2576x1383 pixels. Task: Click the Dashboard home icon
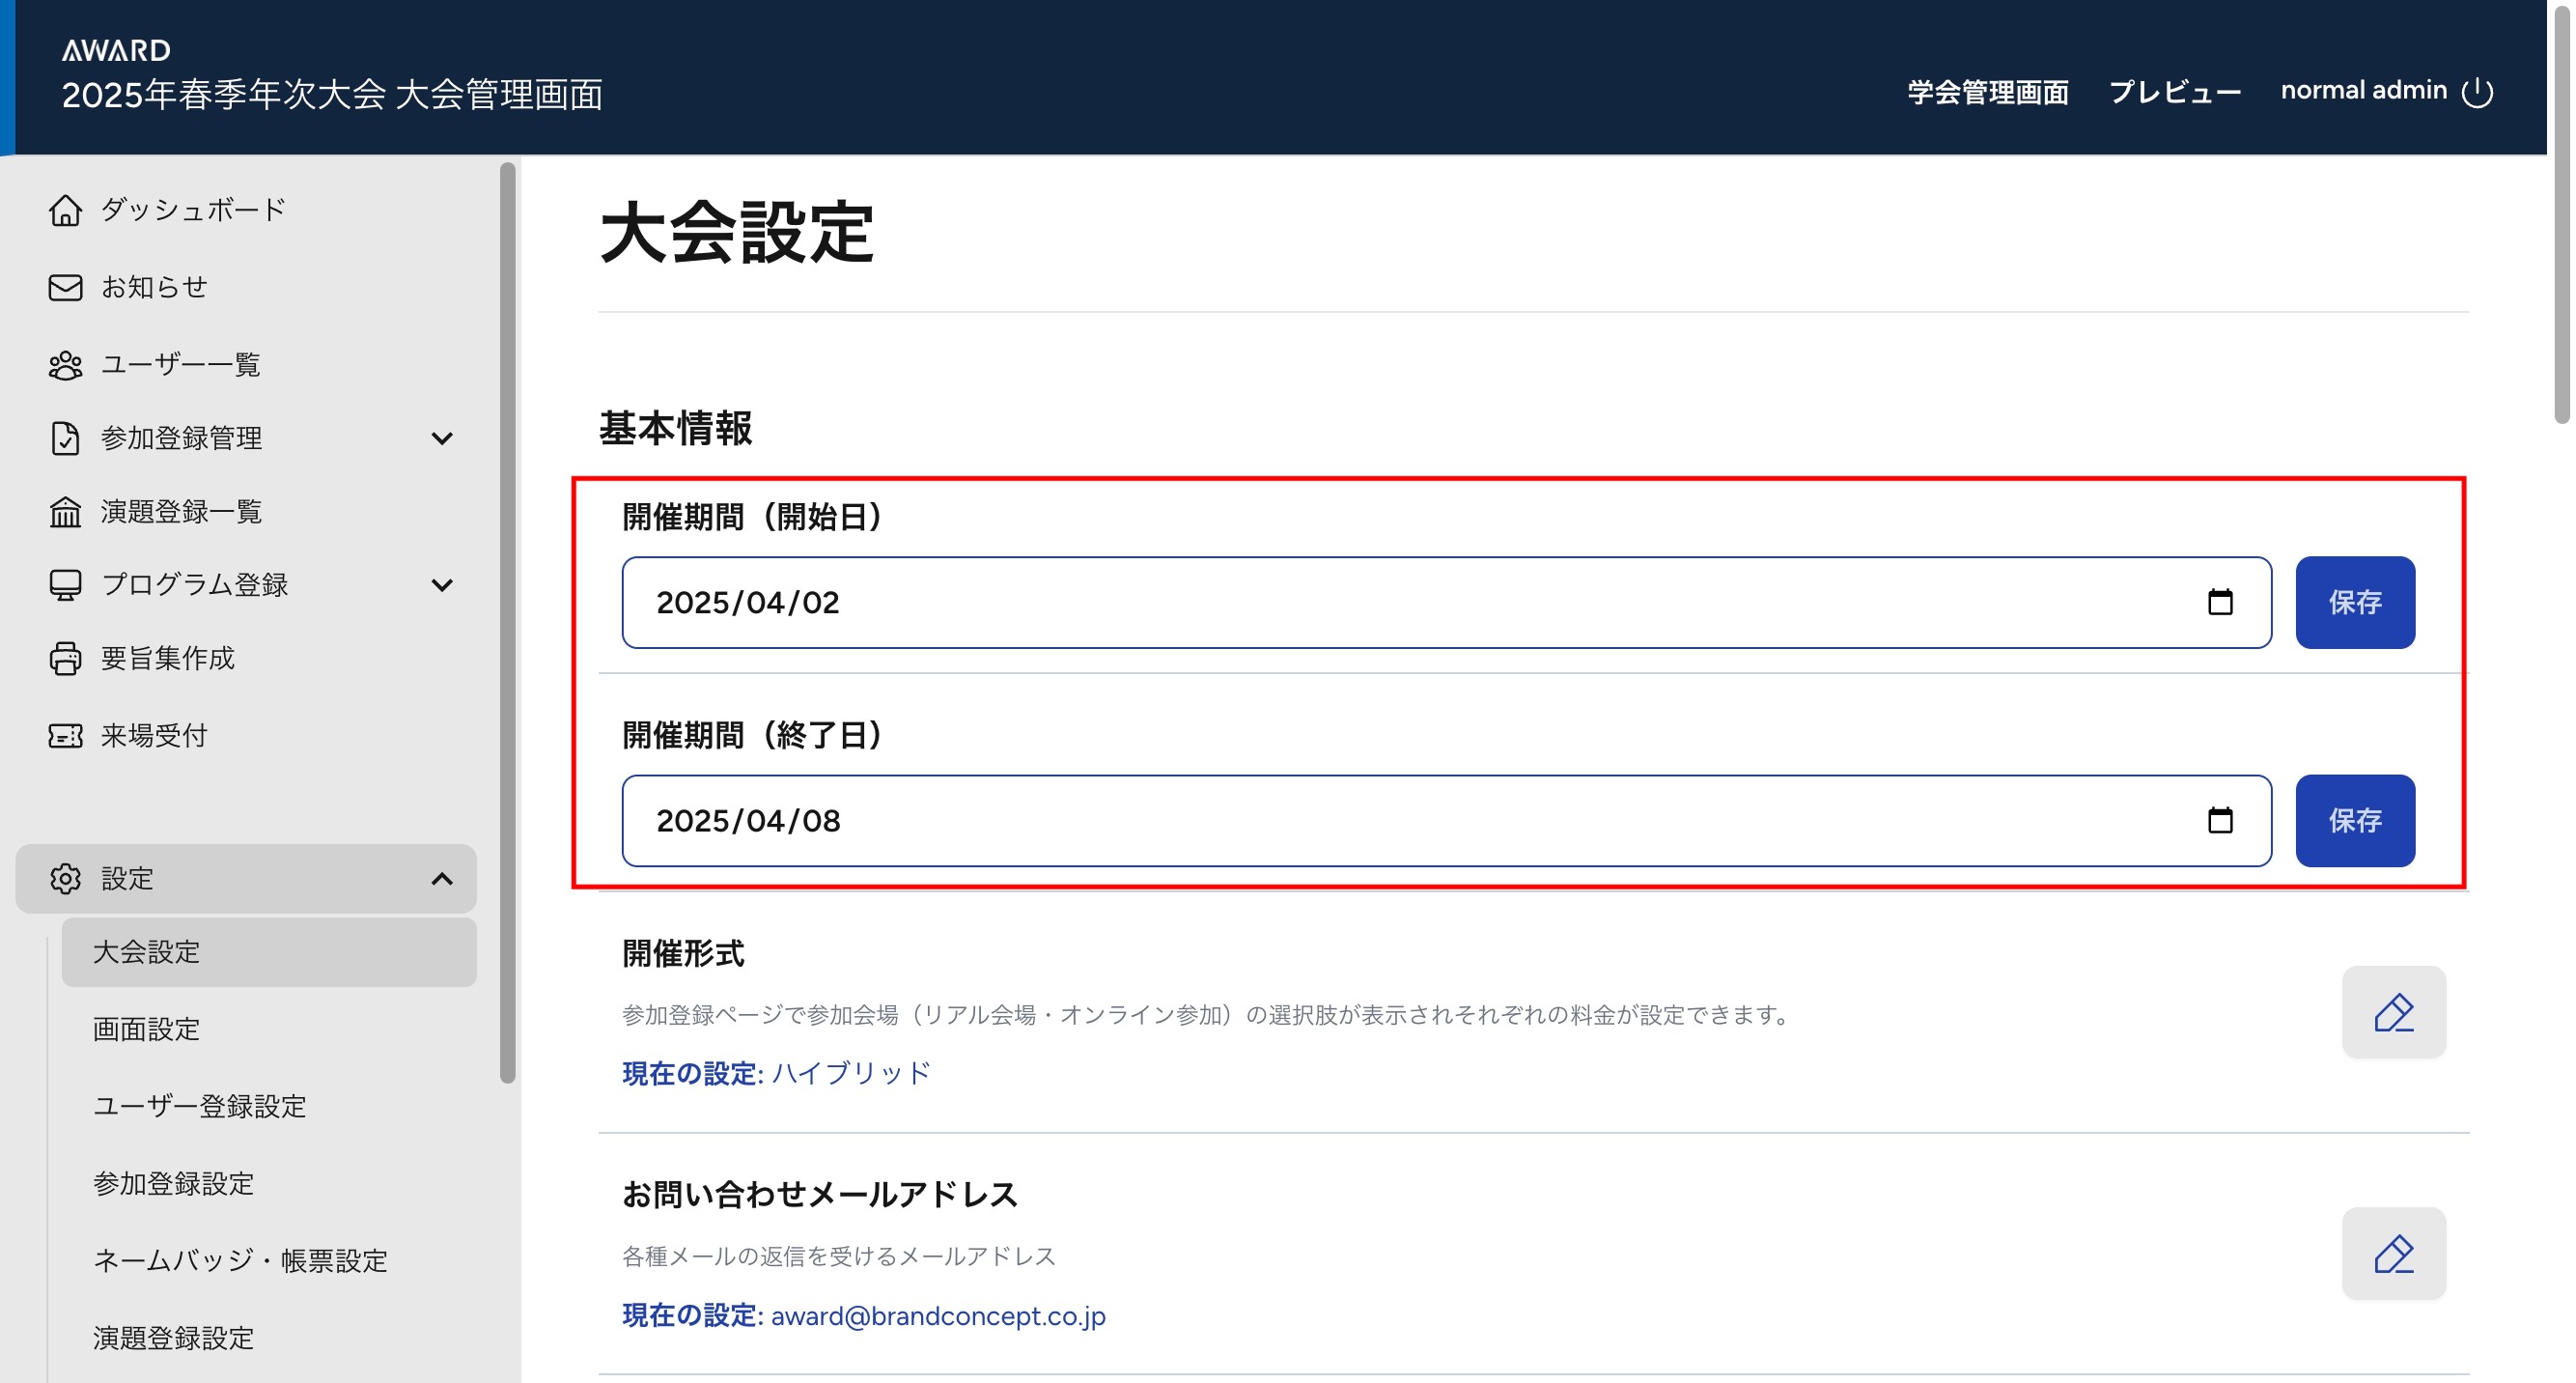click(x=65, y=210)
